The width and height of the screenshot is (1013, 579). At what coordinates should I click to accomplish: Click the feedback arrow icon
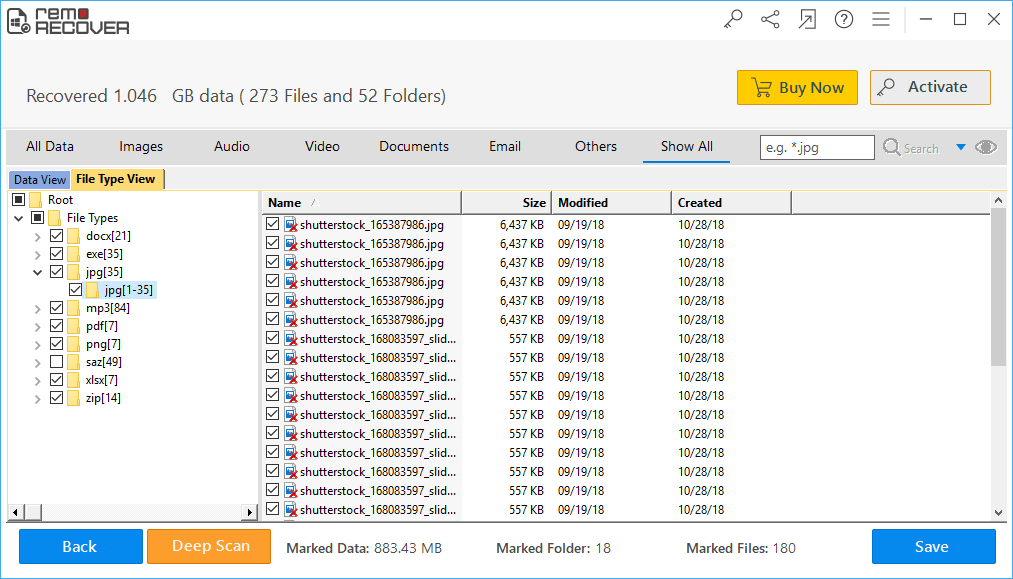click(x=807, y=19)
